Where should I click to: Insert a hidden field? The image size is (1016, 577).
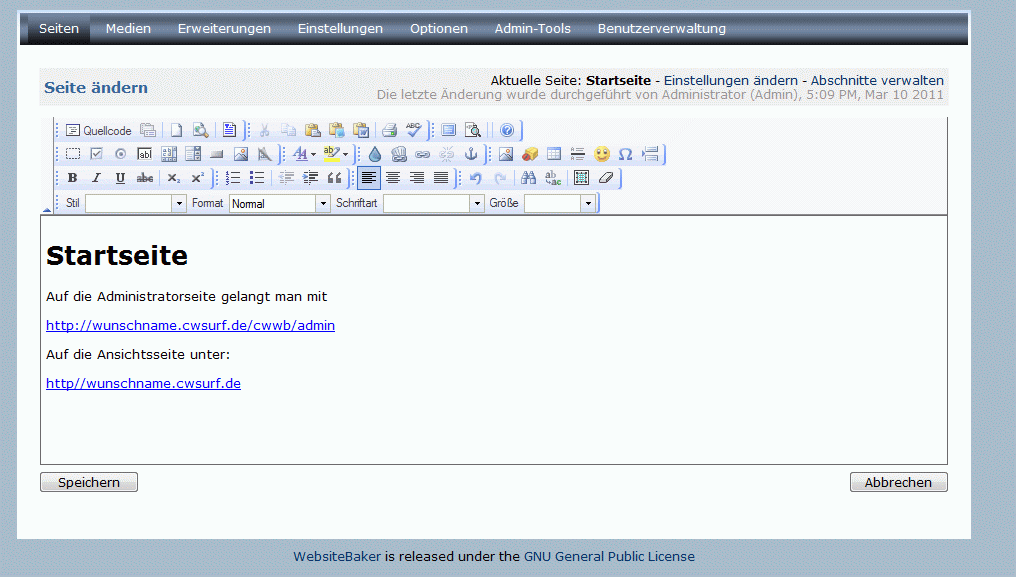point(264,154)
